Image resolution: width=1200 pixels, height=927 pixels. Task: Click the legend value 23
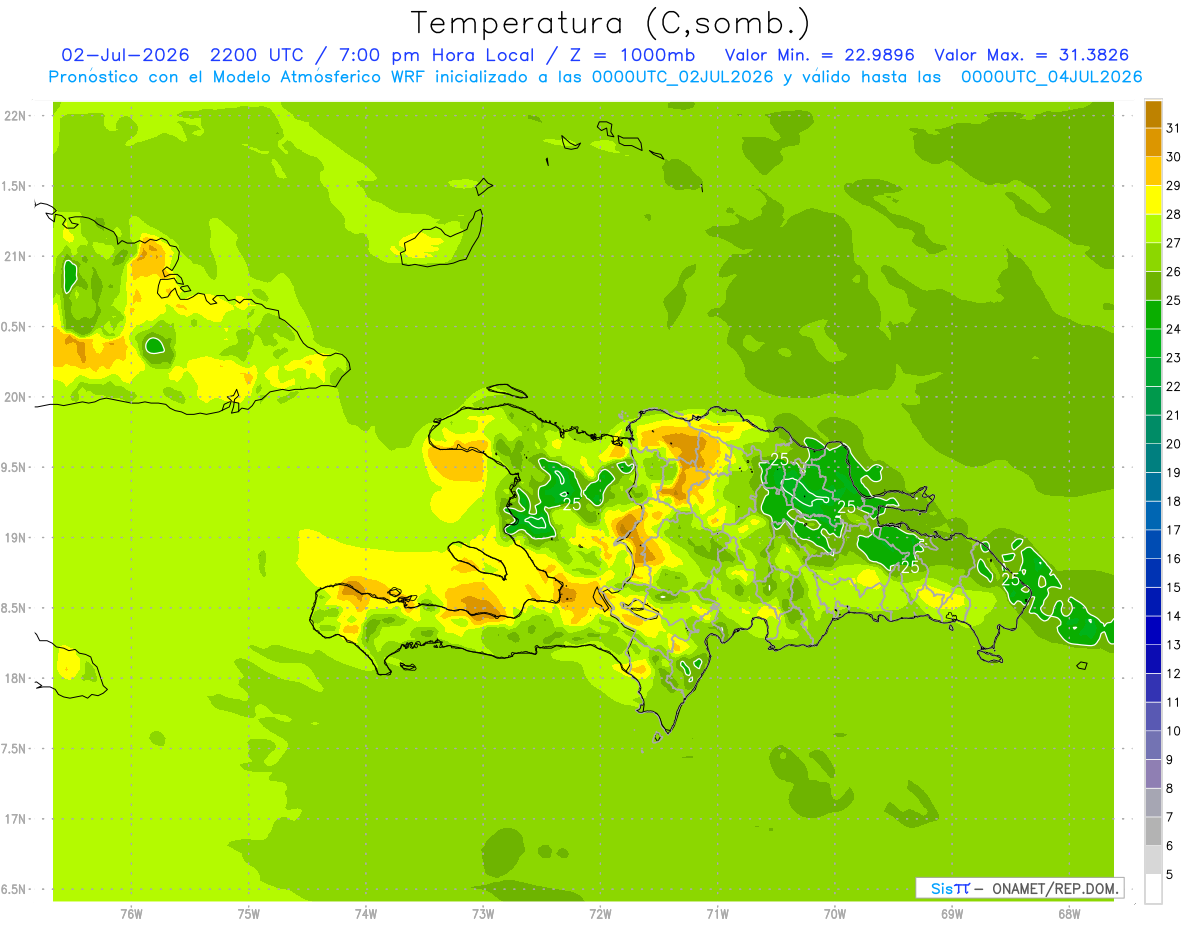point(1174,358)
